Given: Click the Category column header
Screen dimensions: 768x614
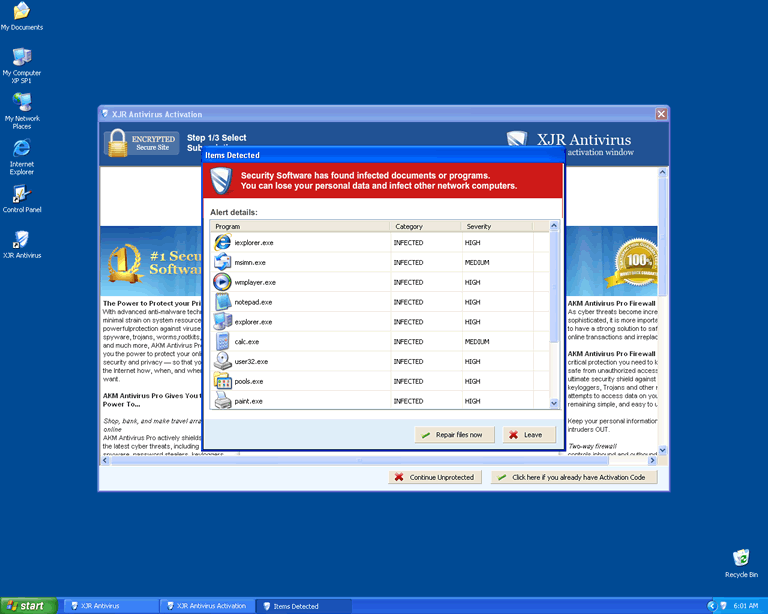Looking at the screenshot, I should pyautogui.click(x=425, y=227).
